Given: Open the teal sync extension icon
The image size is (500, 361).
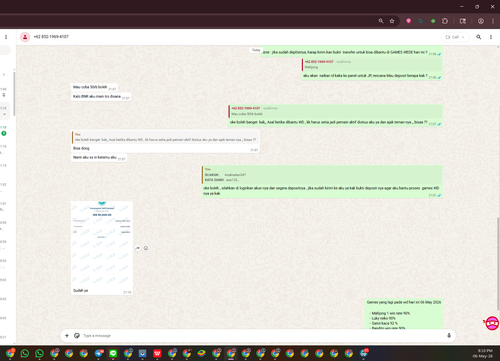Looking at the screenshot, I should point(421,21).
